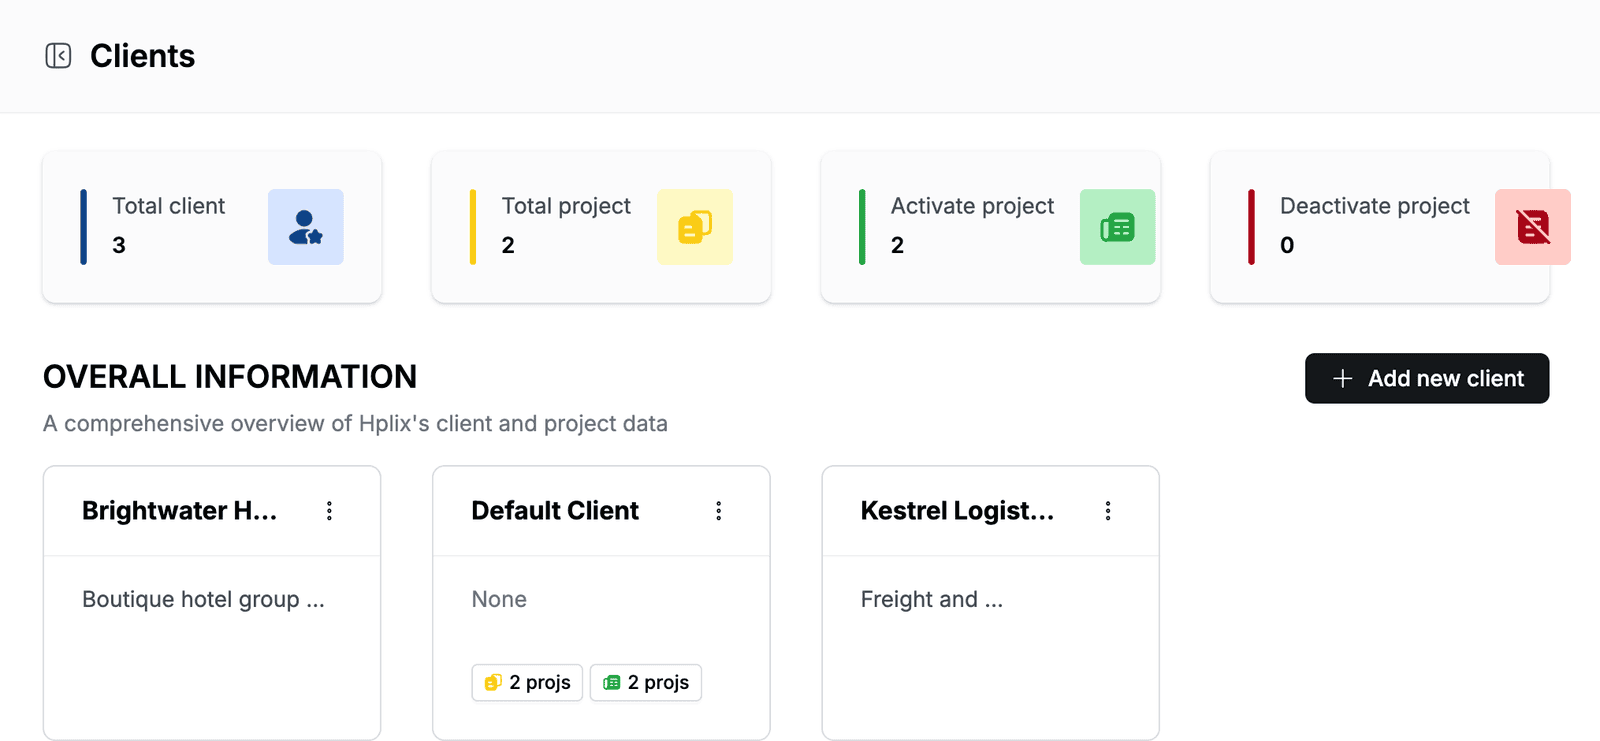The height and width of the screenshot is (741, 1600).
Task: Click Add new client button
Action: click(1427, 378)
